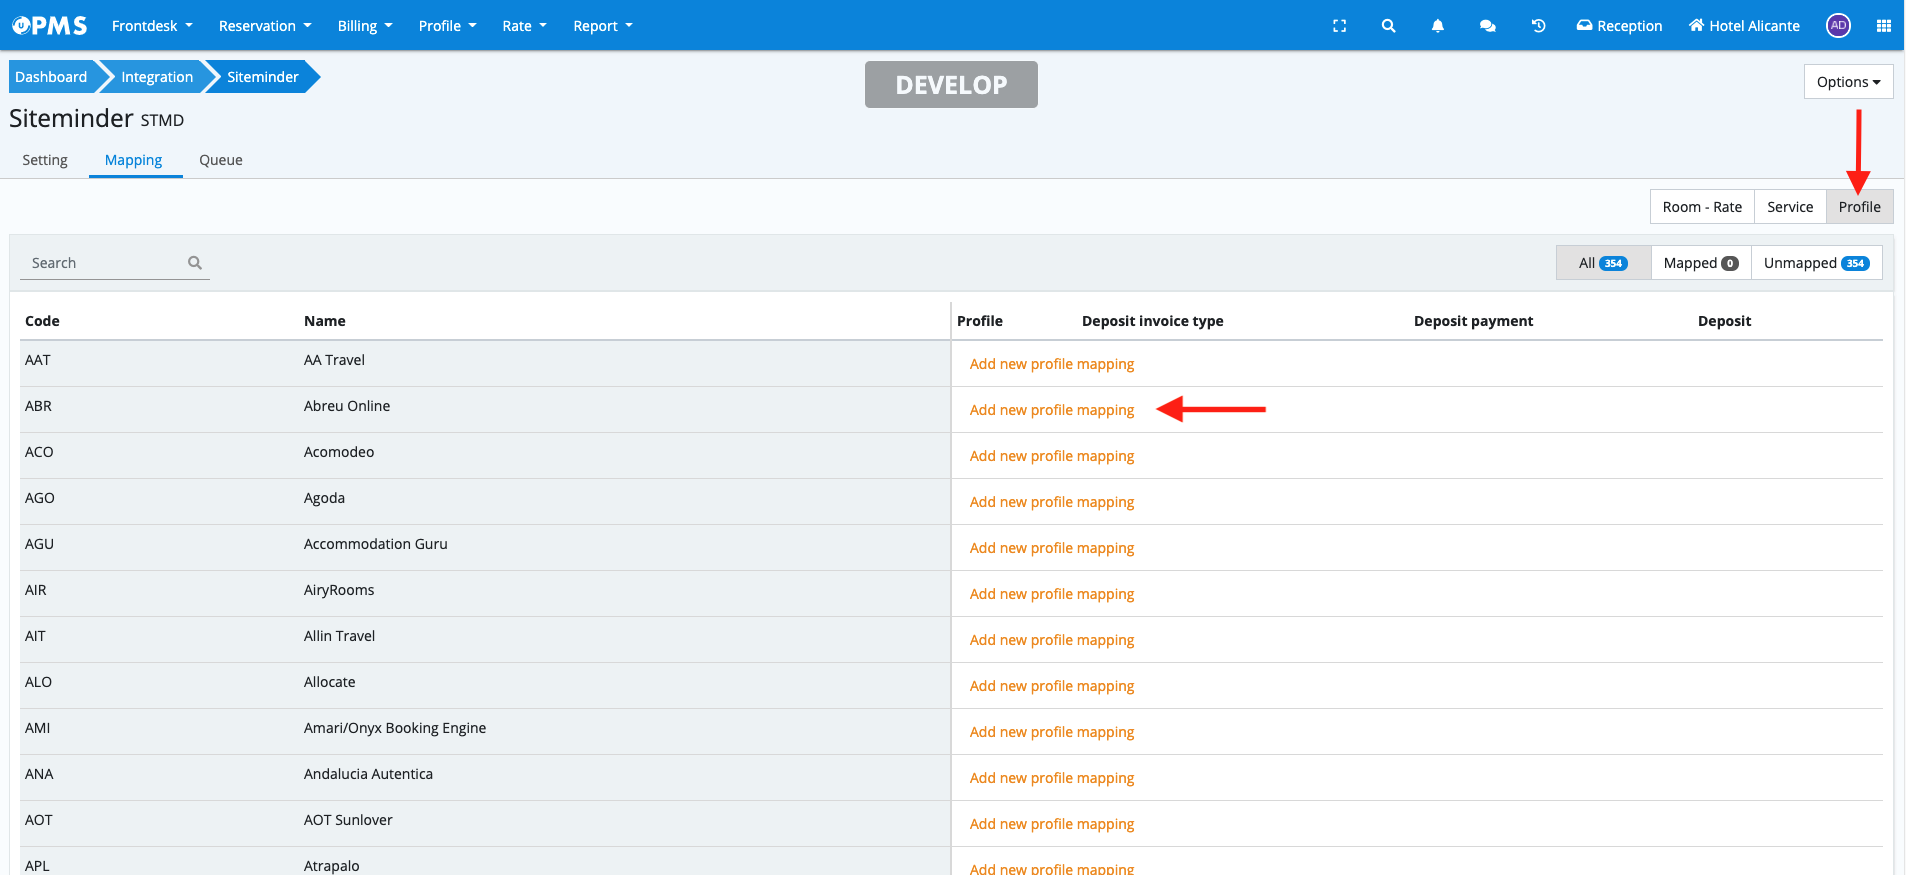Click the AD user avatar

coord(1838,26)
